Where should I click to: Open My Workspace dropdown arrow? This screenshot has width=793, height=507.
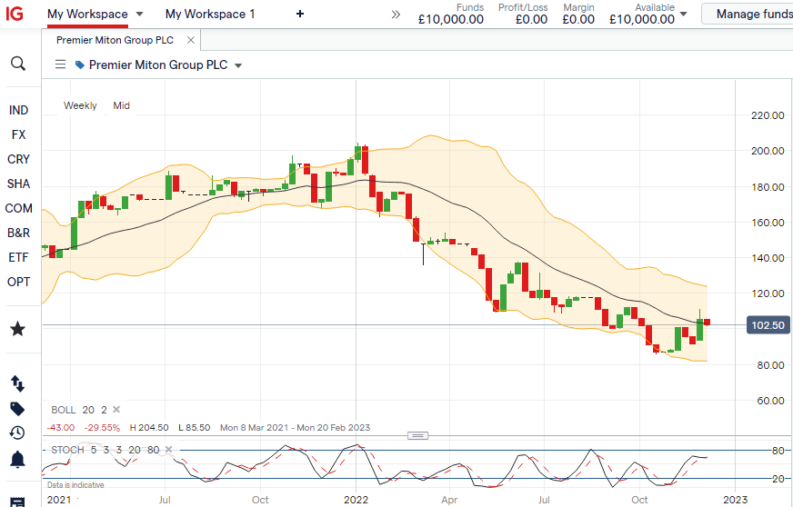140,14
